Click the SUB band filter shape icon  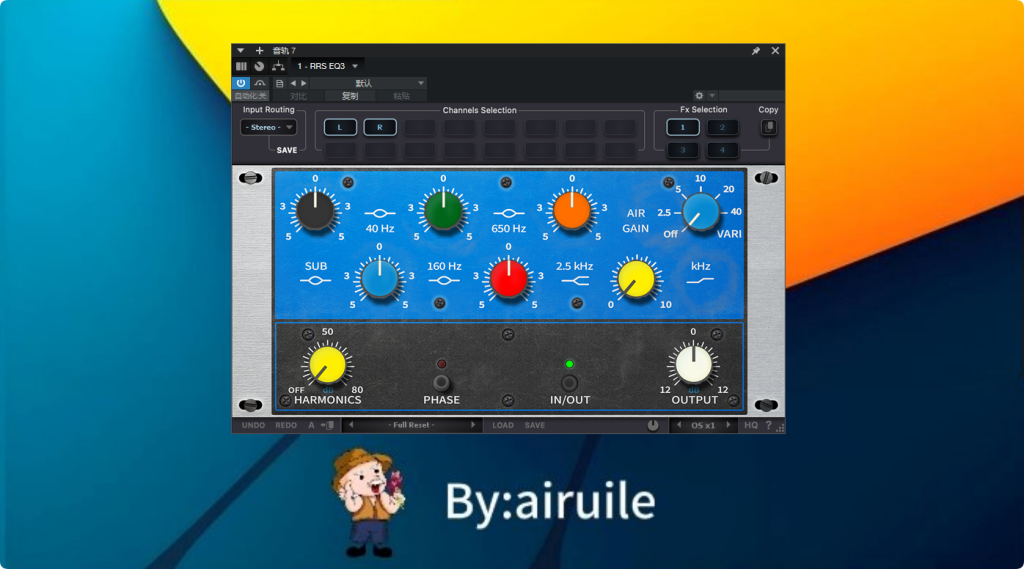[x=315, y=281]
